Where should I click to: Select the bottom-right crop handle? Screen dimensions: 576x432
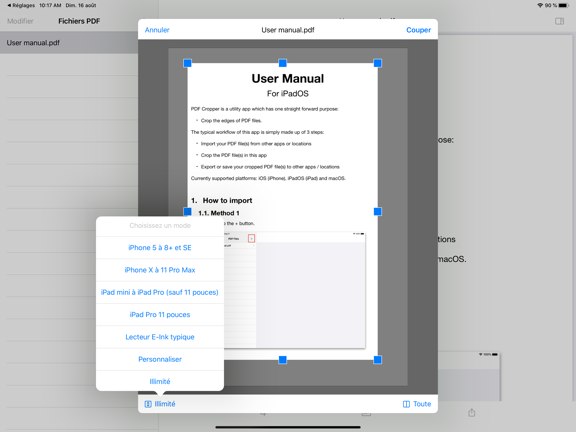tap(378, 360)
